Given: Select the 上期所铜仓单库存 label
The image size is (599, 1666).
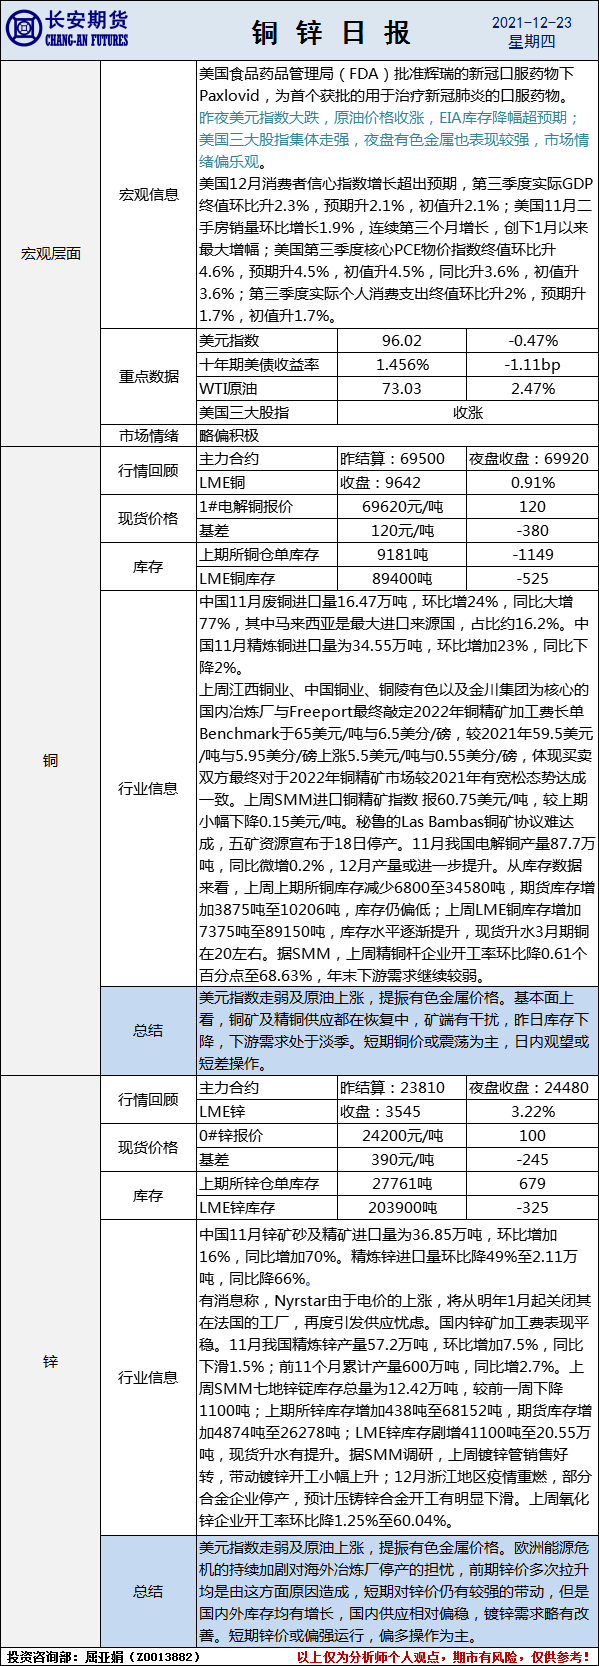Looking at the screenshot, I should 259,554.
